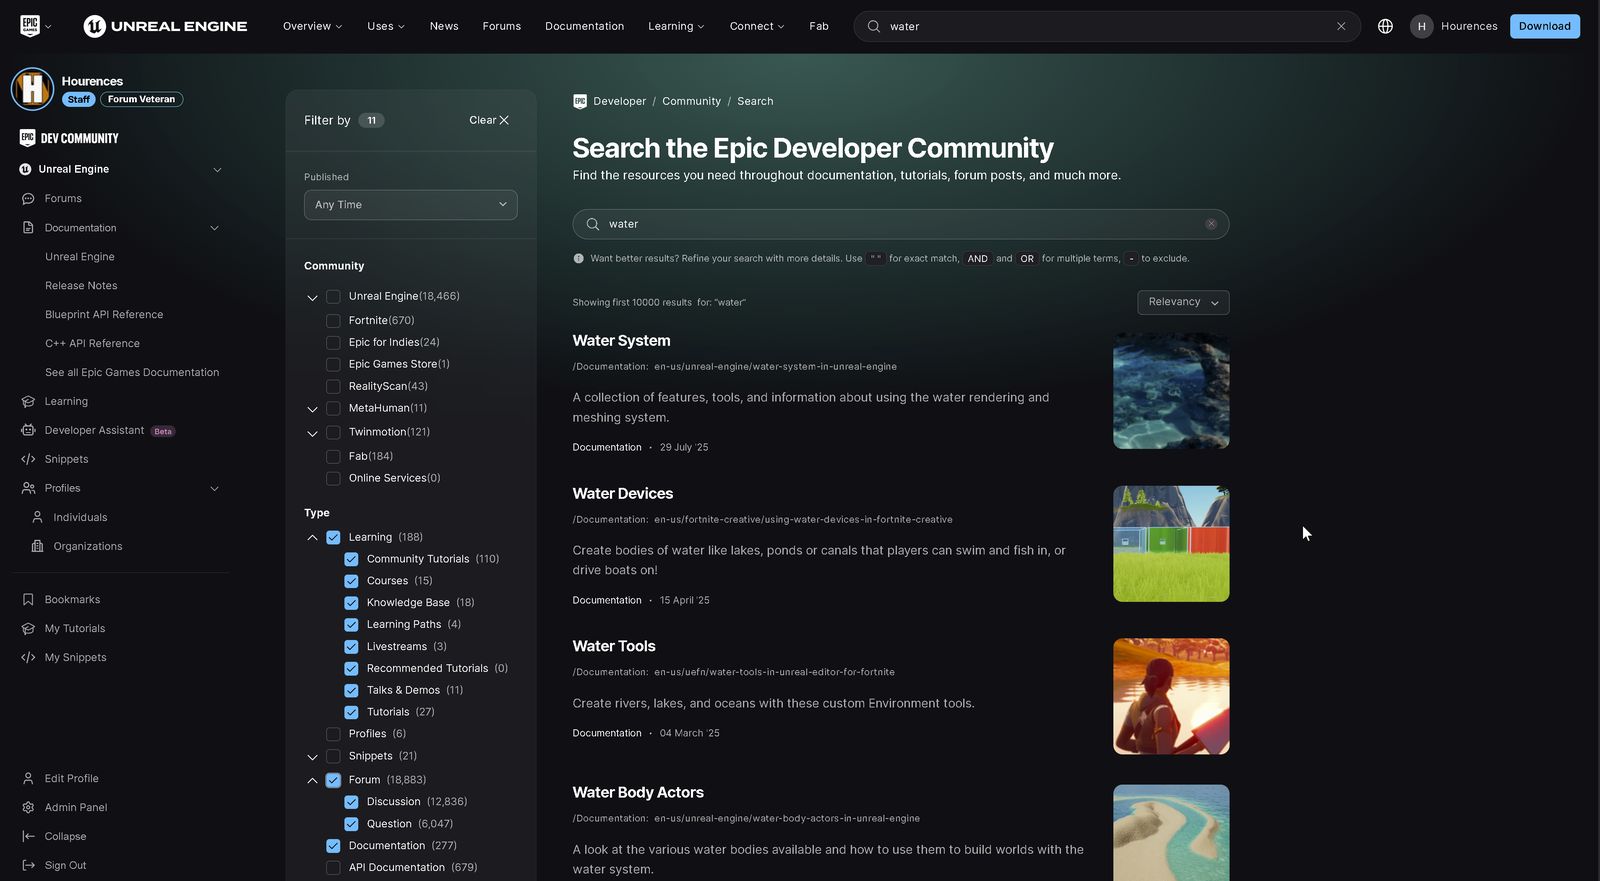Open the Admin Panel

click(75, 808)
